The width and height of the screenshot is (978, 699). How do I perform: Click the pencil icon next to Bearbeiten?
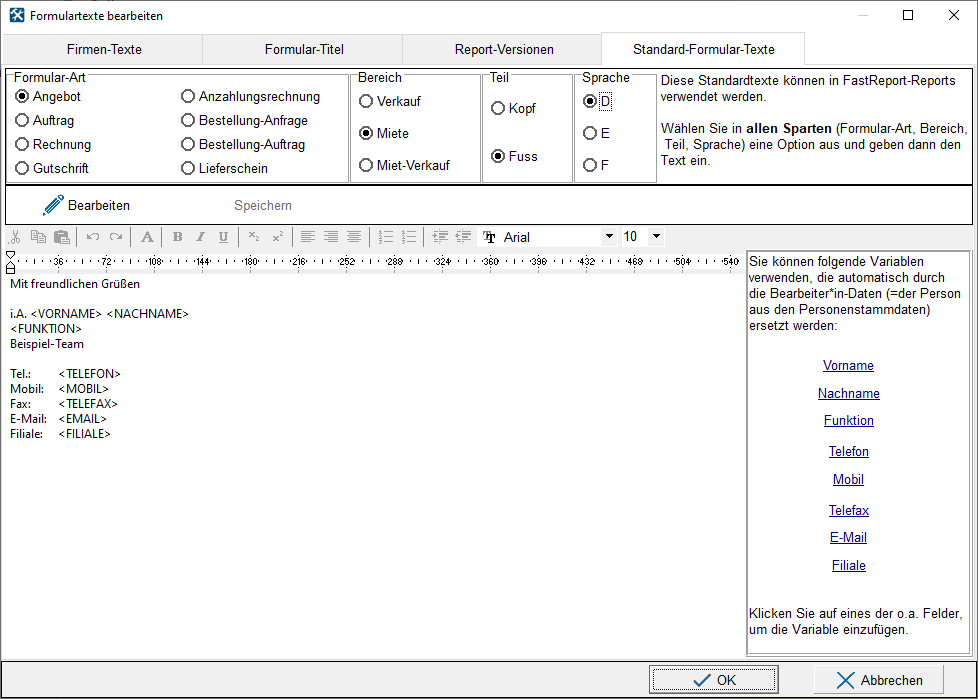(53, 205)
